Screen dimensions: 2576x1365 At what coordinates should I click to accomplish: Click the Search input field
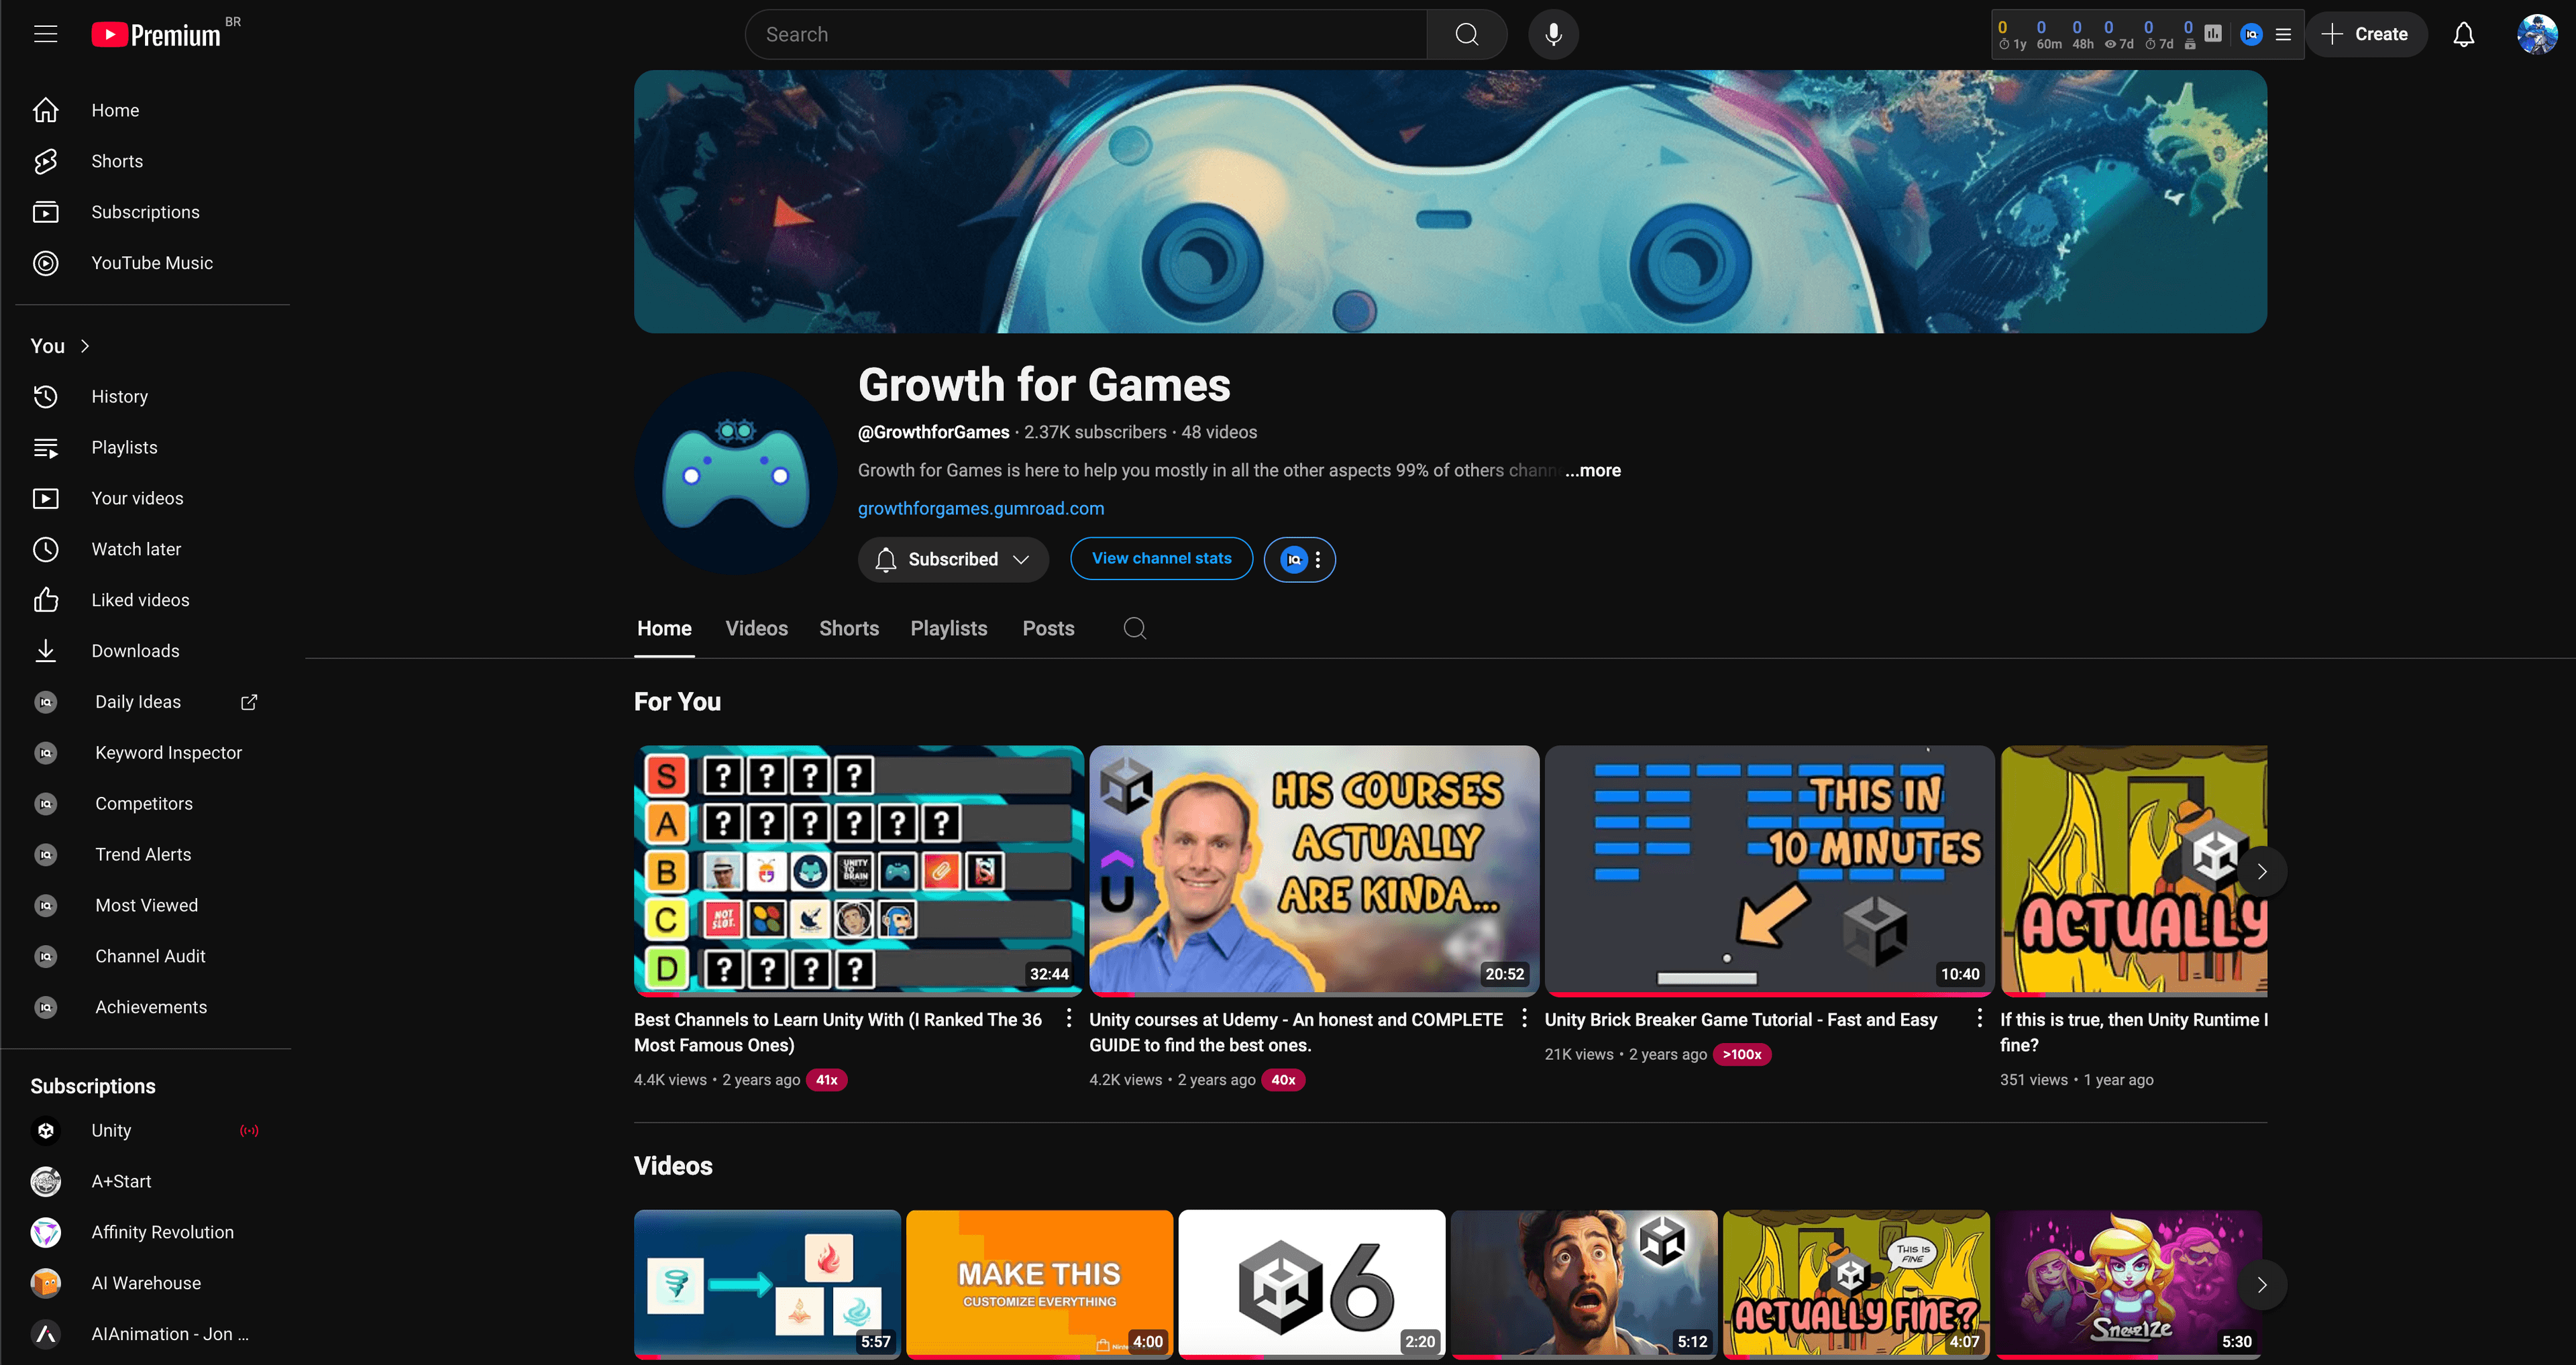click(1086, 34)
